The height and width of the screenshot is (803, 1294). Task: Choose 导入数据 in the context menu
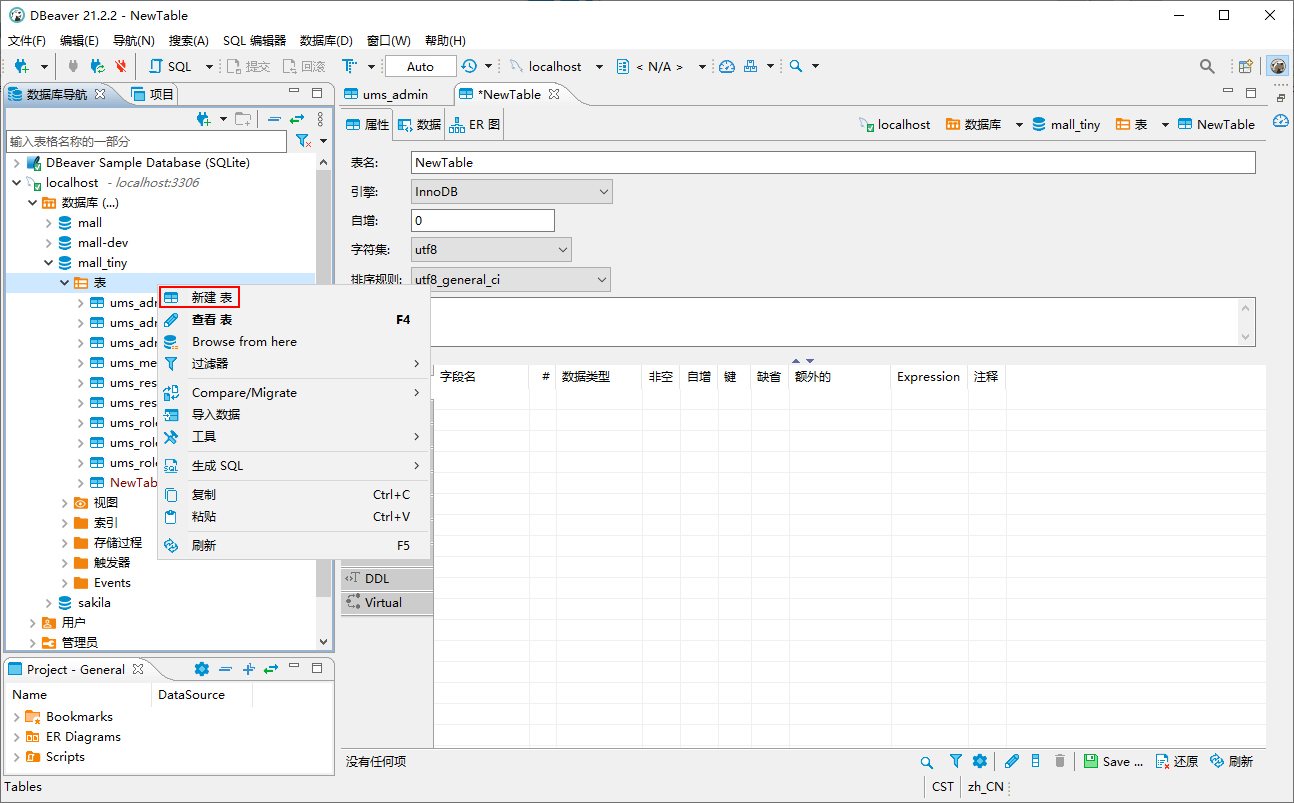click(295, 414)
